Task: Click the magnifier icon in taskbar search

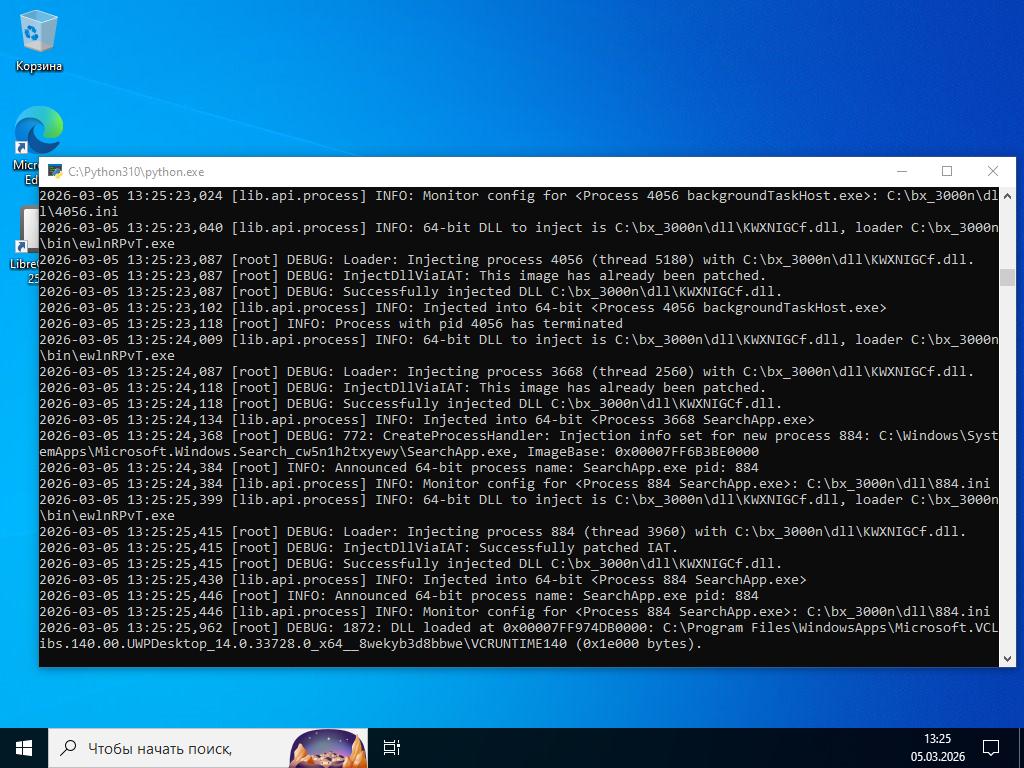Action: pos(68,747)
